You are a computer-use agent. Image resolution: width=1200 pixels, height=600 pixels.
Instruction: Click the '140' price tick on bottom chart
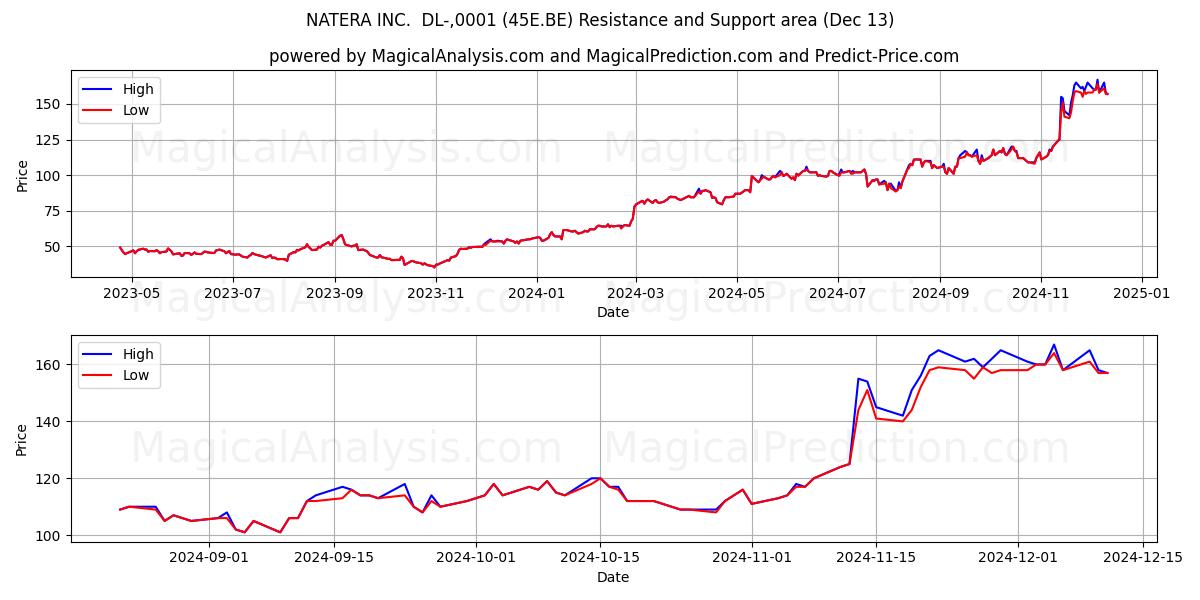50,422
